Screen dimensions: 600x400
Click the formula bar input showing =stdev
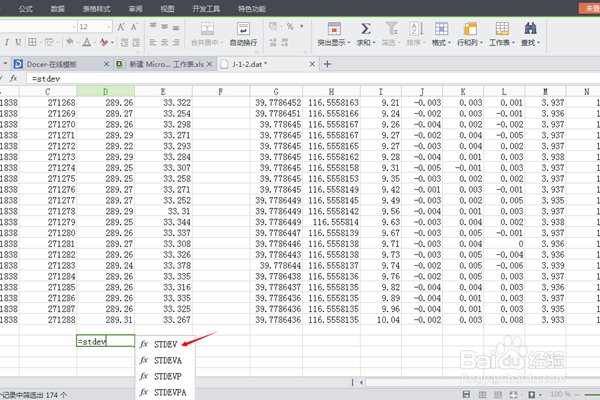(313, 78)
